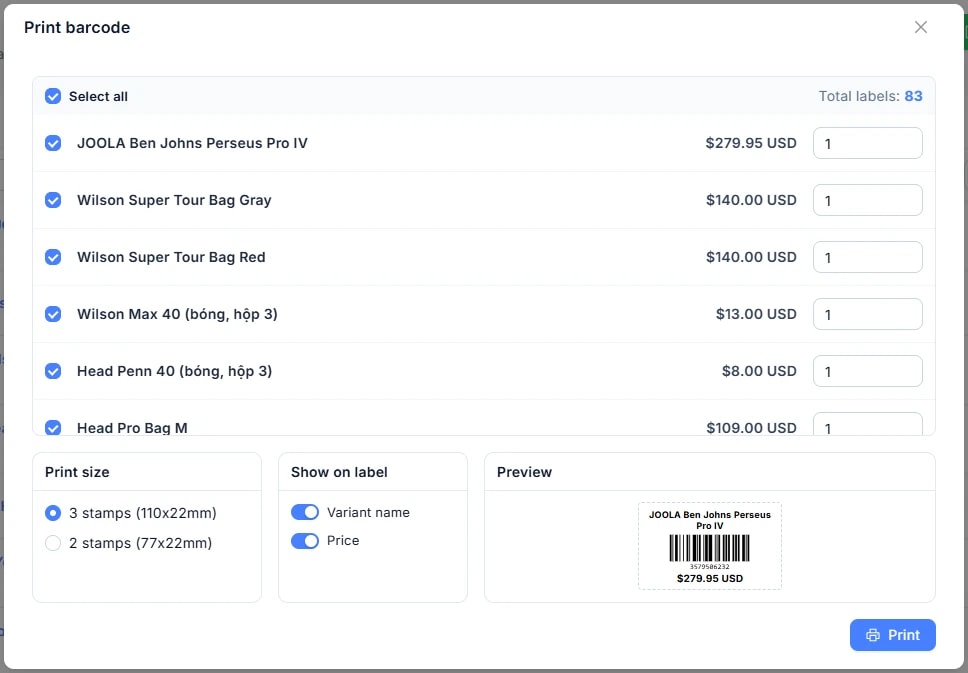Click the $8.00 USD price text
Screen dimensions: 968x673
click(x=759, y=371)
